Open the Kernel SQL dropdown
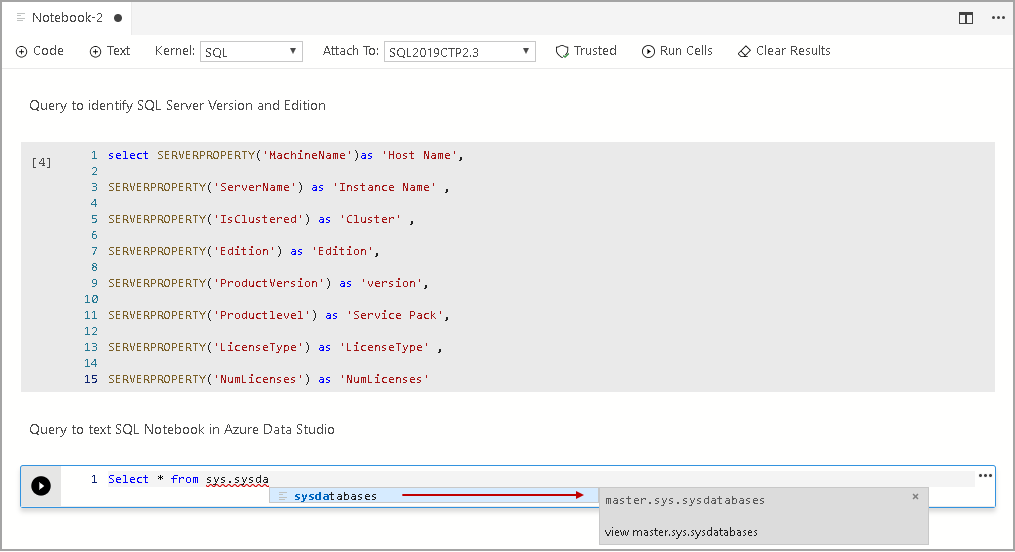The width and height of the screenshot is (1015, 552). coord(251,52)
